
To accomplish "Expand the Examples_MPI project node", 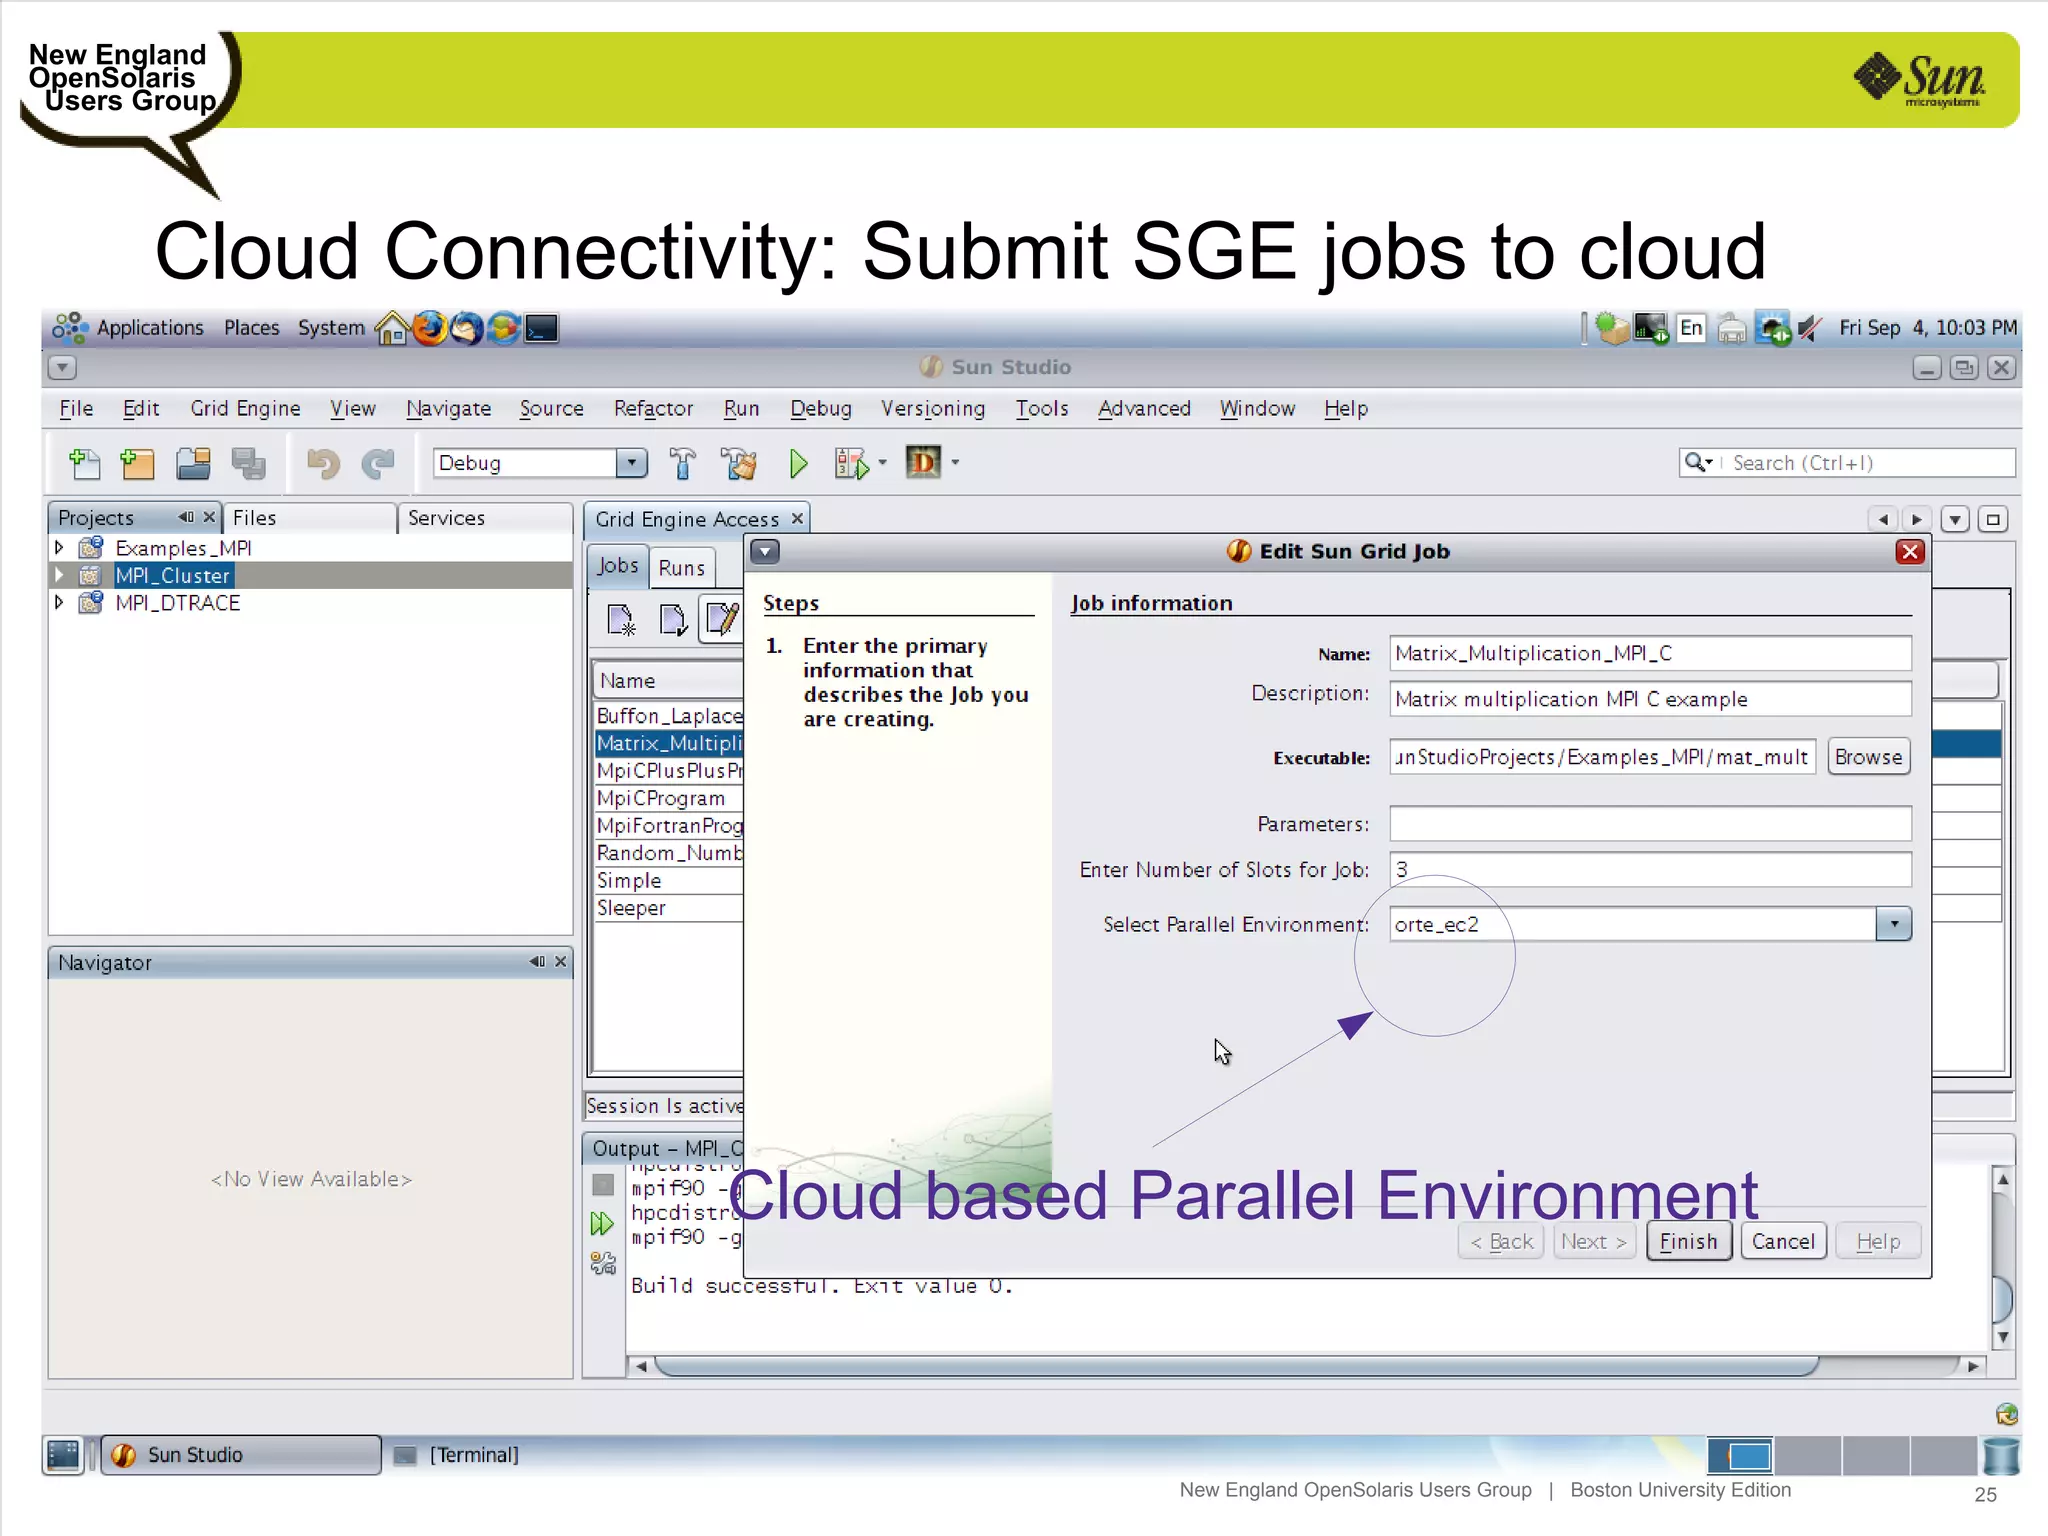I will (x=59, y=548).
